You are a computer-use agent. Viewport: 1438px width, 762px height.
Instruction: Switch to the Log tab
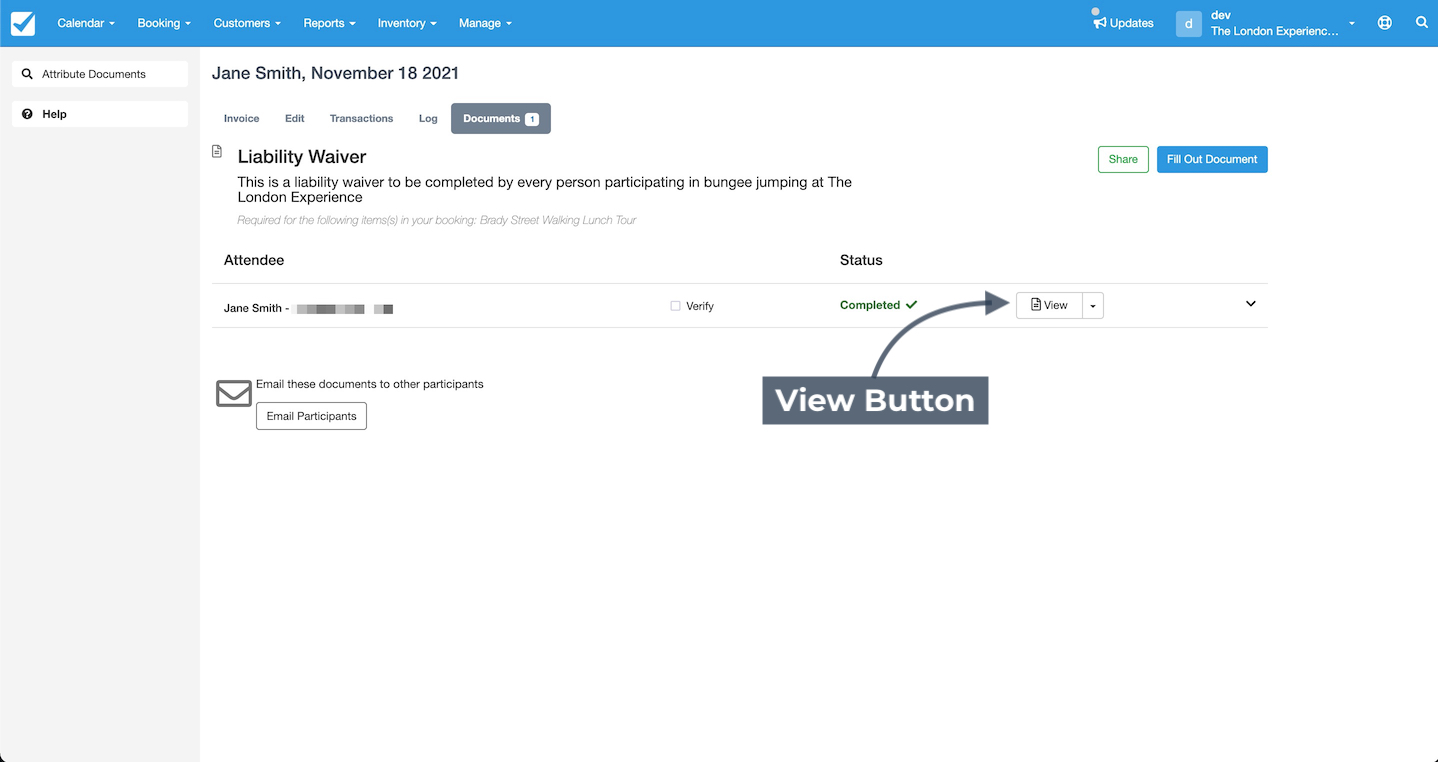(428, 118)
